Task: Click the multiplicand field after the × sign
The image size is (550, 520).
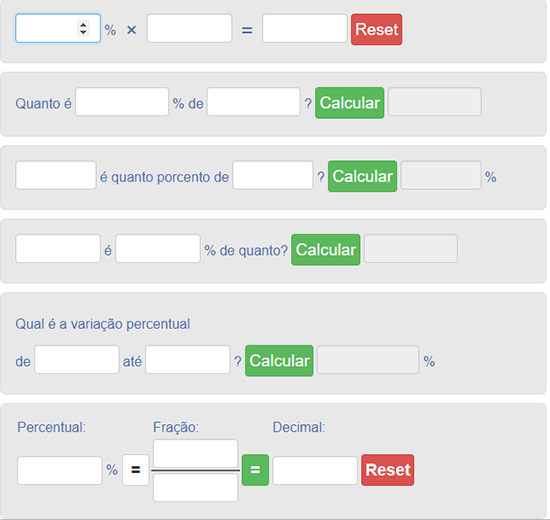Action: coord(189,28)
